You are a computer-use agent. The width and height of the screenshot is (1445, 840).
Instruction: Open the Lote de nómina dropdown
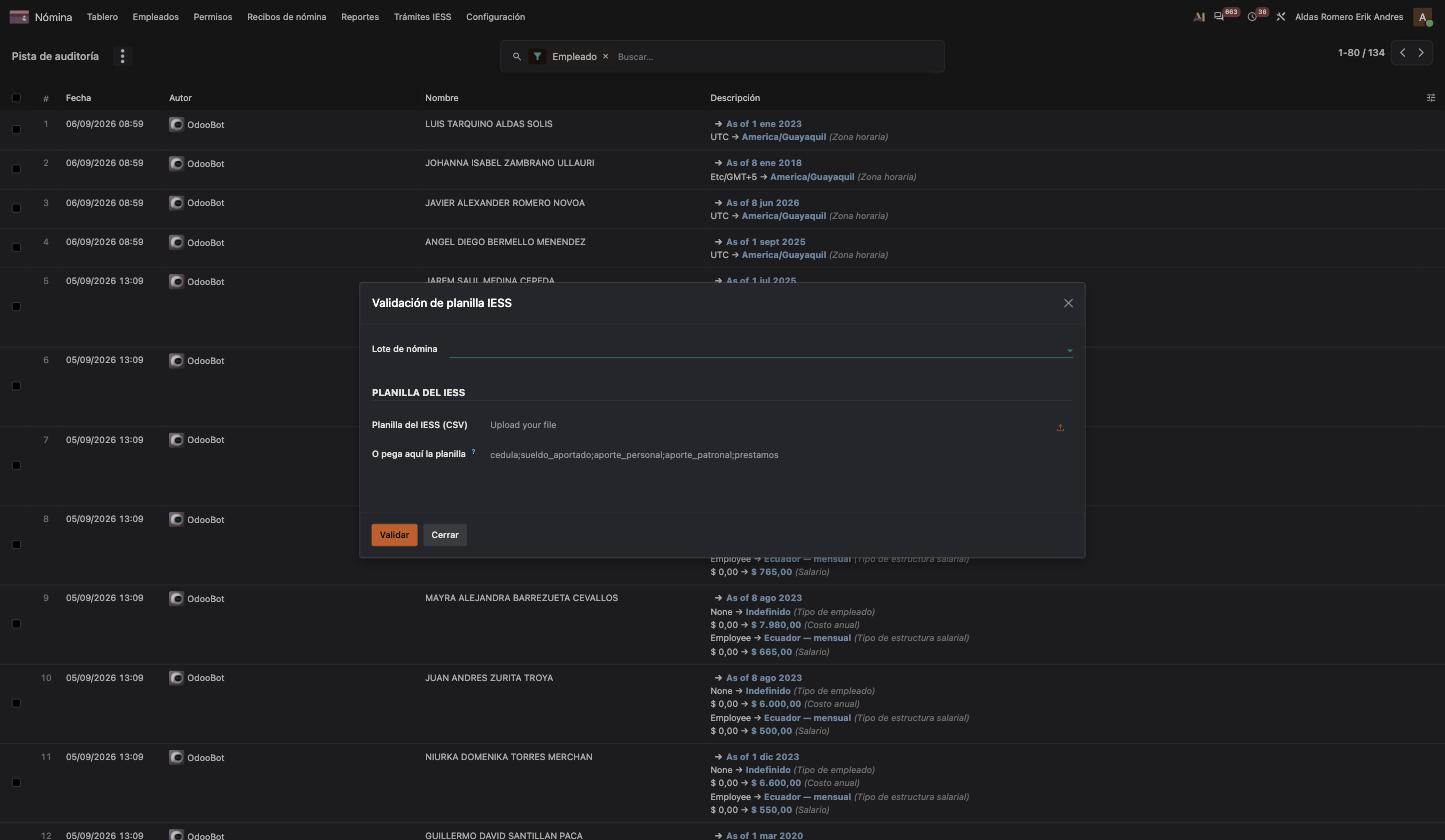pos(761,349)
